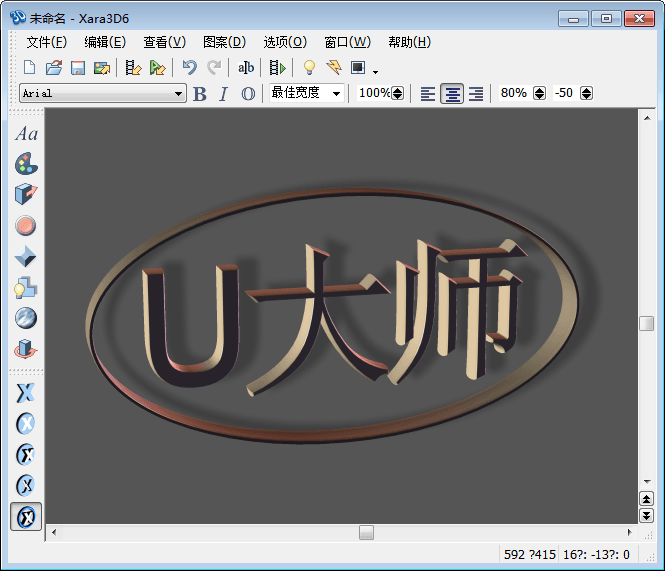This screenshot has width=665, height=571.
Task: Open the Arial font dropdown
Action: click(179, 93)
